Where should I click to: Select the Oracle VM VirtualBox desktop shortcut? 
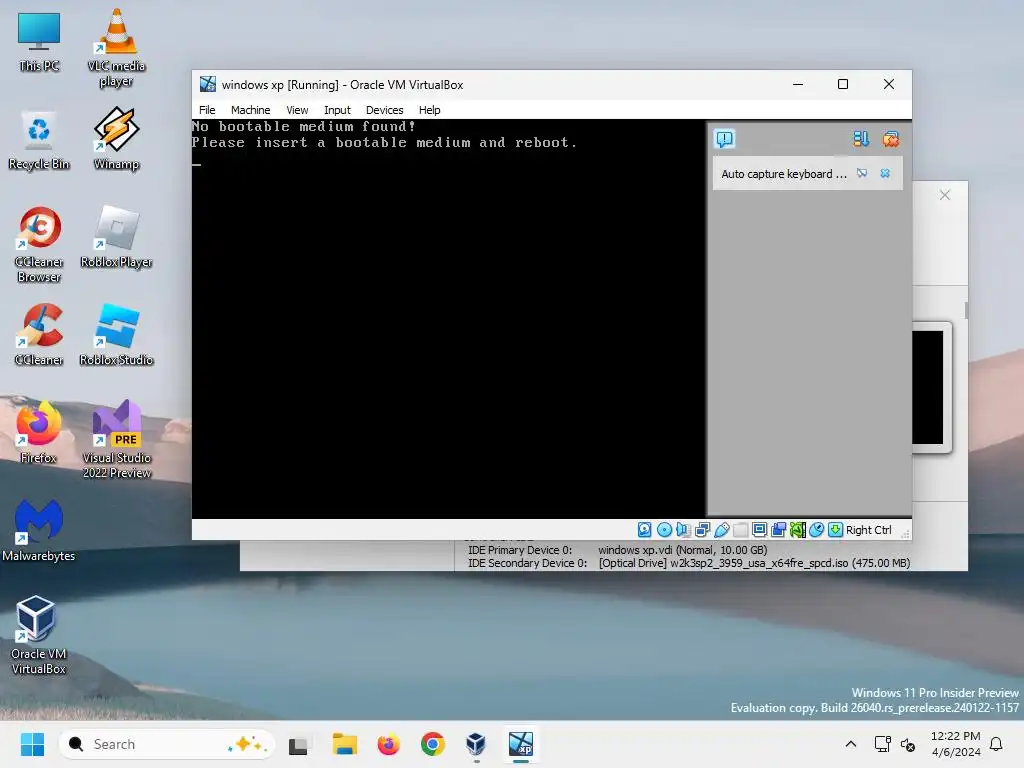(39, 635)
